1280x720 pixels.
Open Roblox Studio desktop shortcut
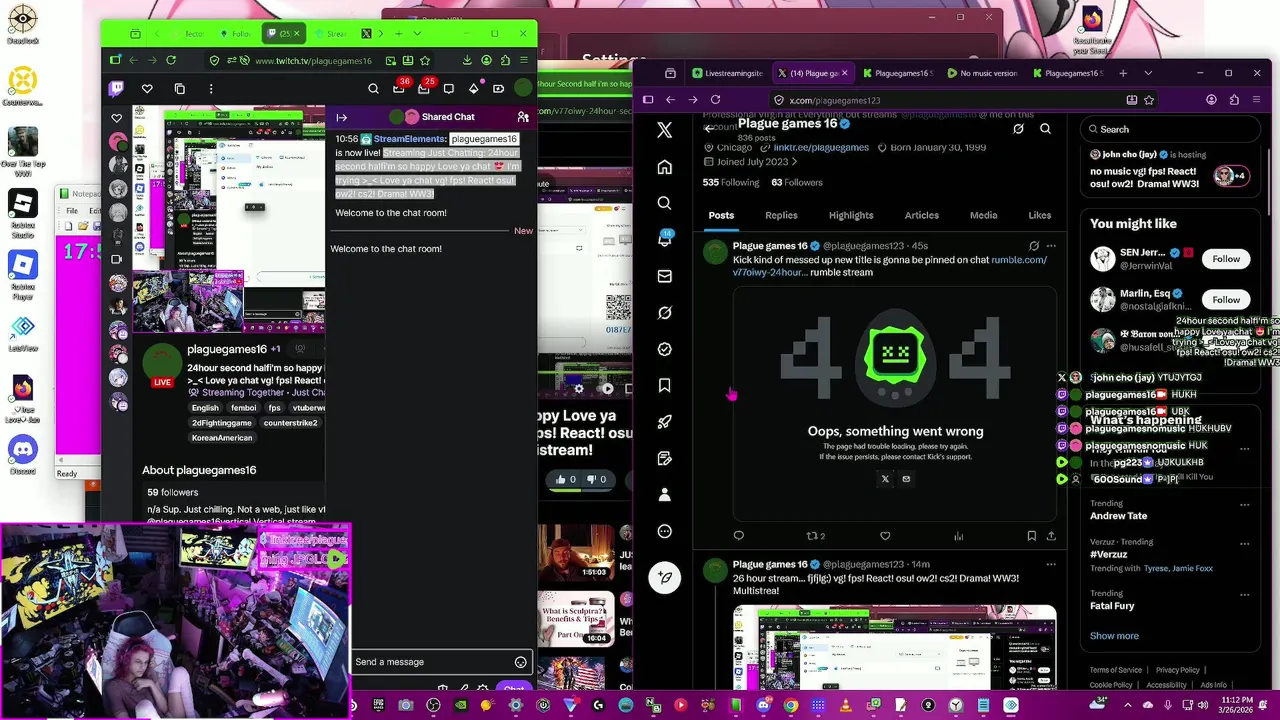click(22, 211)
